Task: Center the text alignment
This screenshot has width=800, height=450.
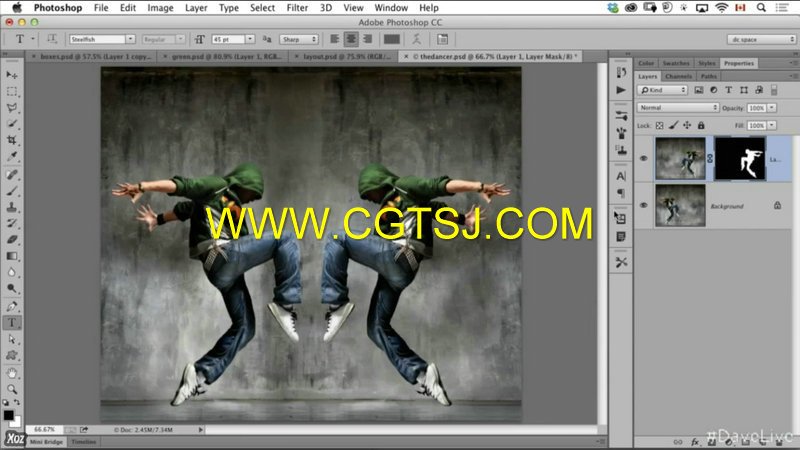Action: [351, 39]
